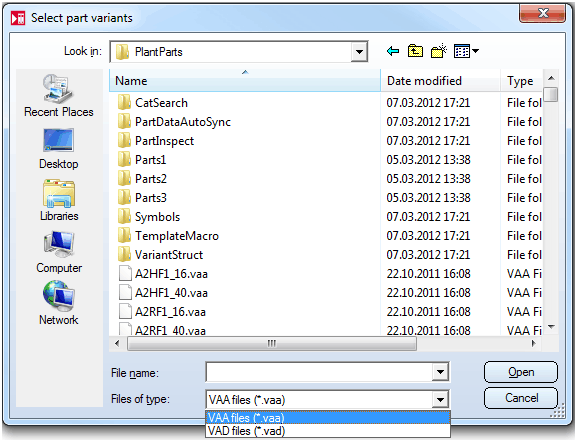Click the horizontal scrollbar thumb
576x441 pixels.
coord(272,344)
